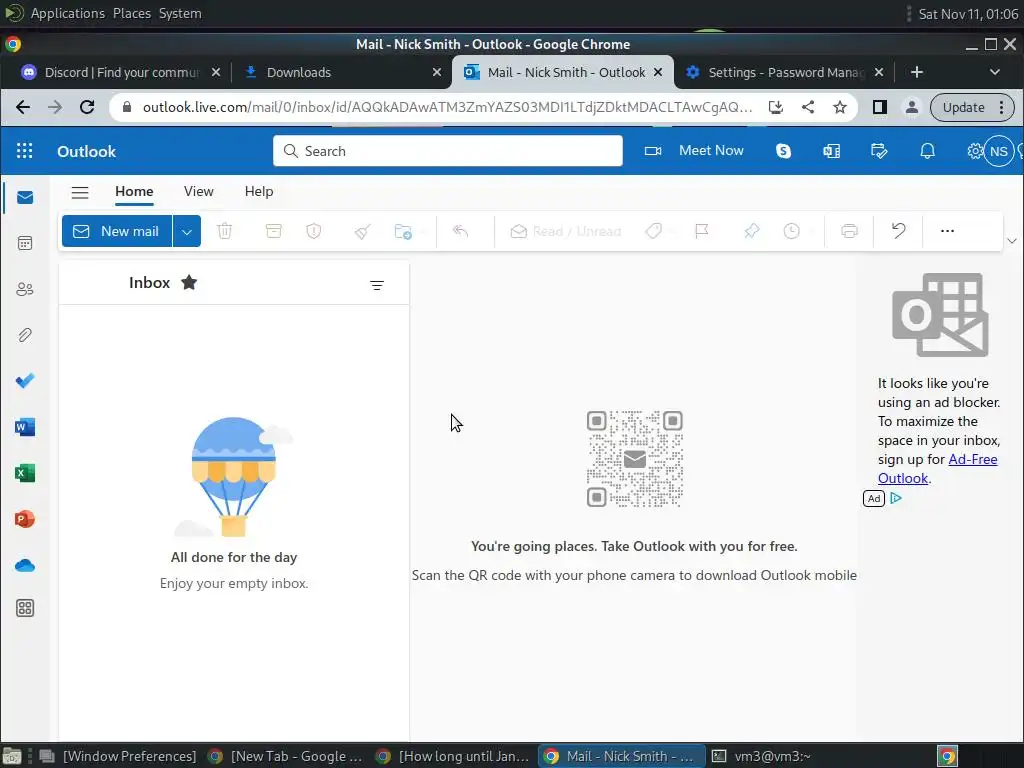Open the Calendar from sidebar
The height and width of the screenshot is (768, 1024).
(x=25, y=244)
